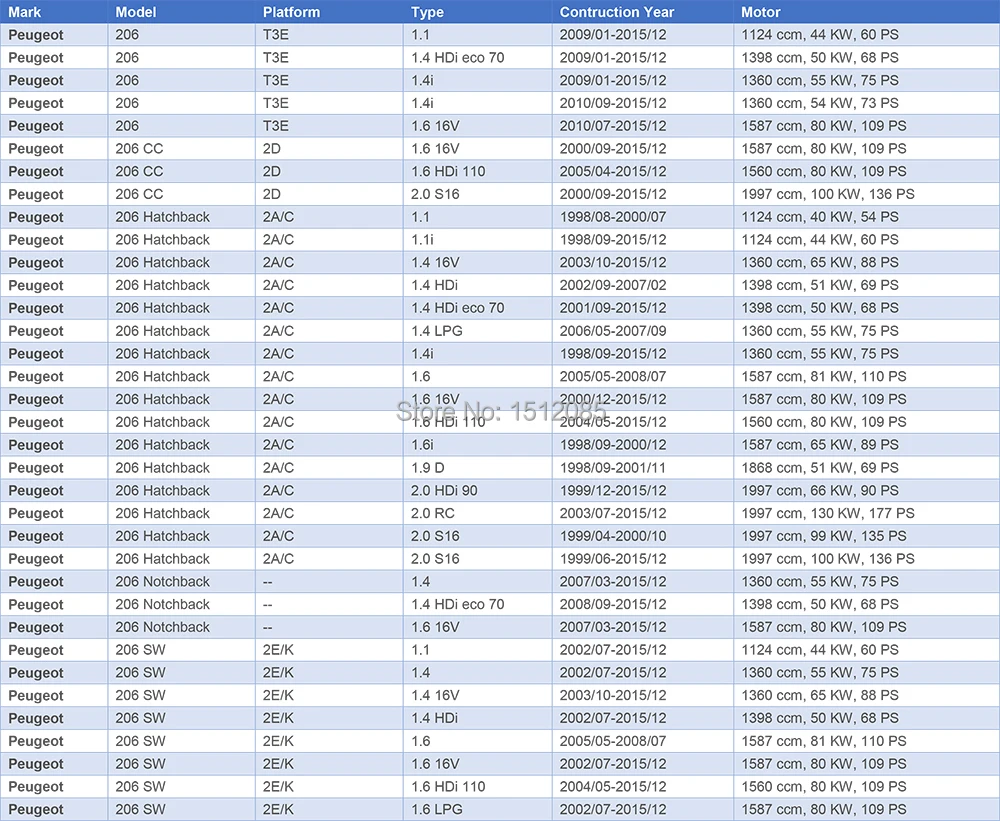Click construction year 1998/09-2000/12
This screenshot has height=821, width=1000.
click(x=613, y=445)
